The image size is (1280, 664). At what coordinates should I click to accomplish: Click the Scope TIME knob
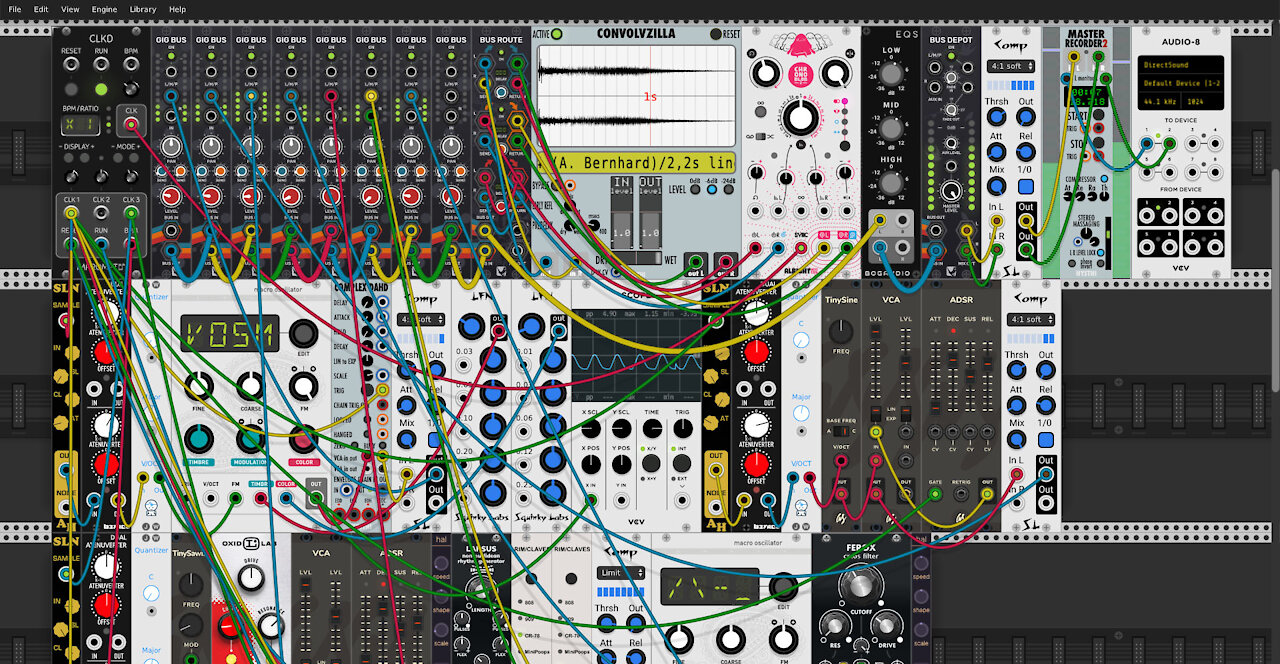[651, 427]
